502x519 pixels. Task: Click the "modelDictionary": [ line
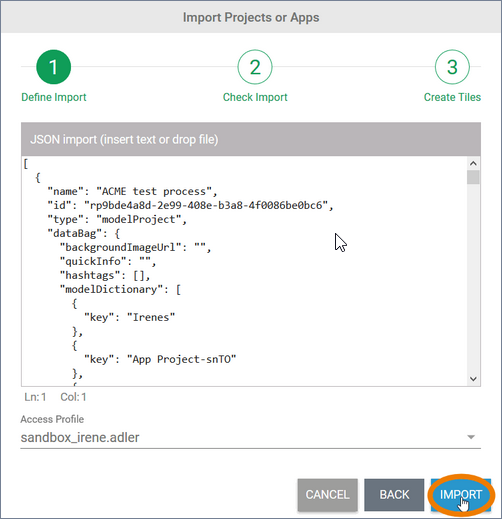120,289
